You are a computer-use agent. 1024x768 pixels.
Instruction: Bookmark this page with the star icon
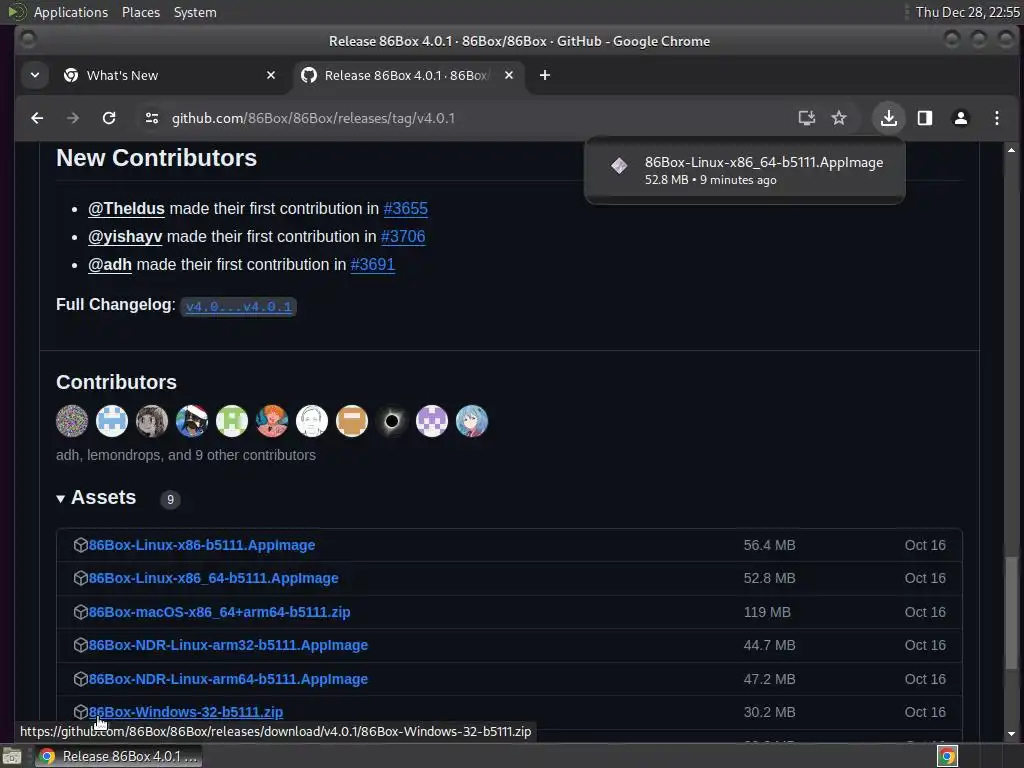click(x=839, y=118)
